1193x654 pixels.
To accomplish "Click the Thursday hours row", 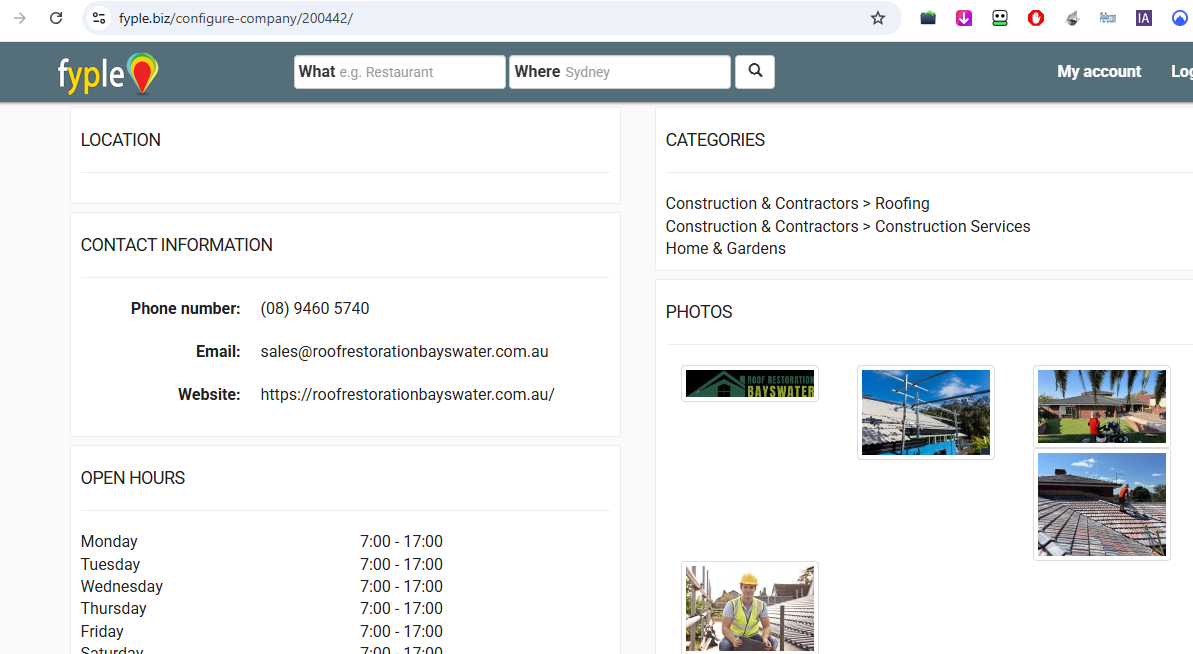I will (262, 608).
